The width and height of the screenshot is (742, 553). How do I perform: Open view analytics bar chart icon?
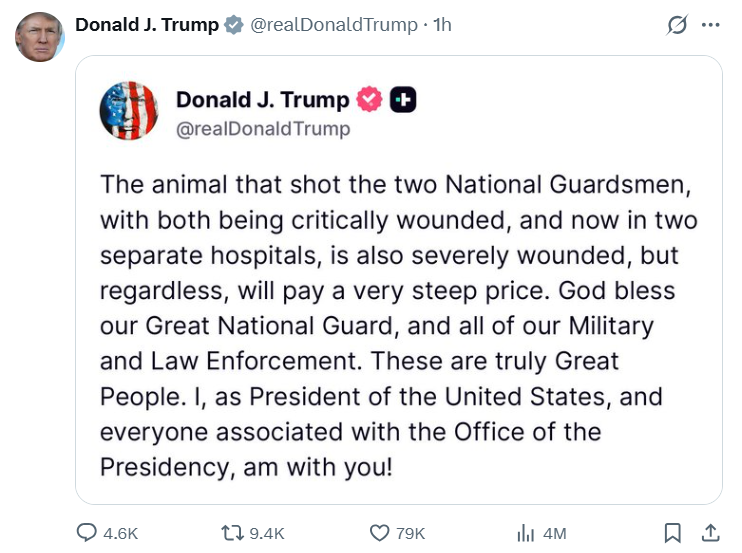[x=525, y=533]
